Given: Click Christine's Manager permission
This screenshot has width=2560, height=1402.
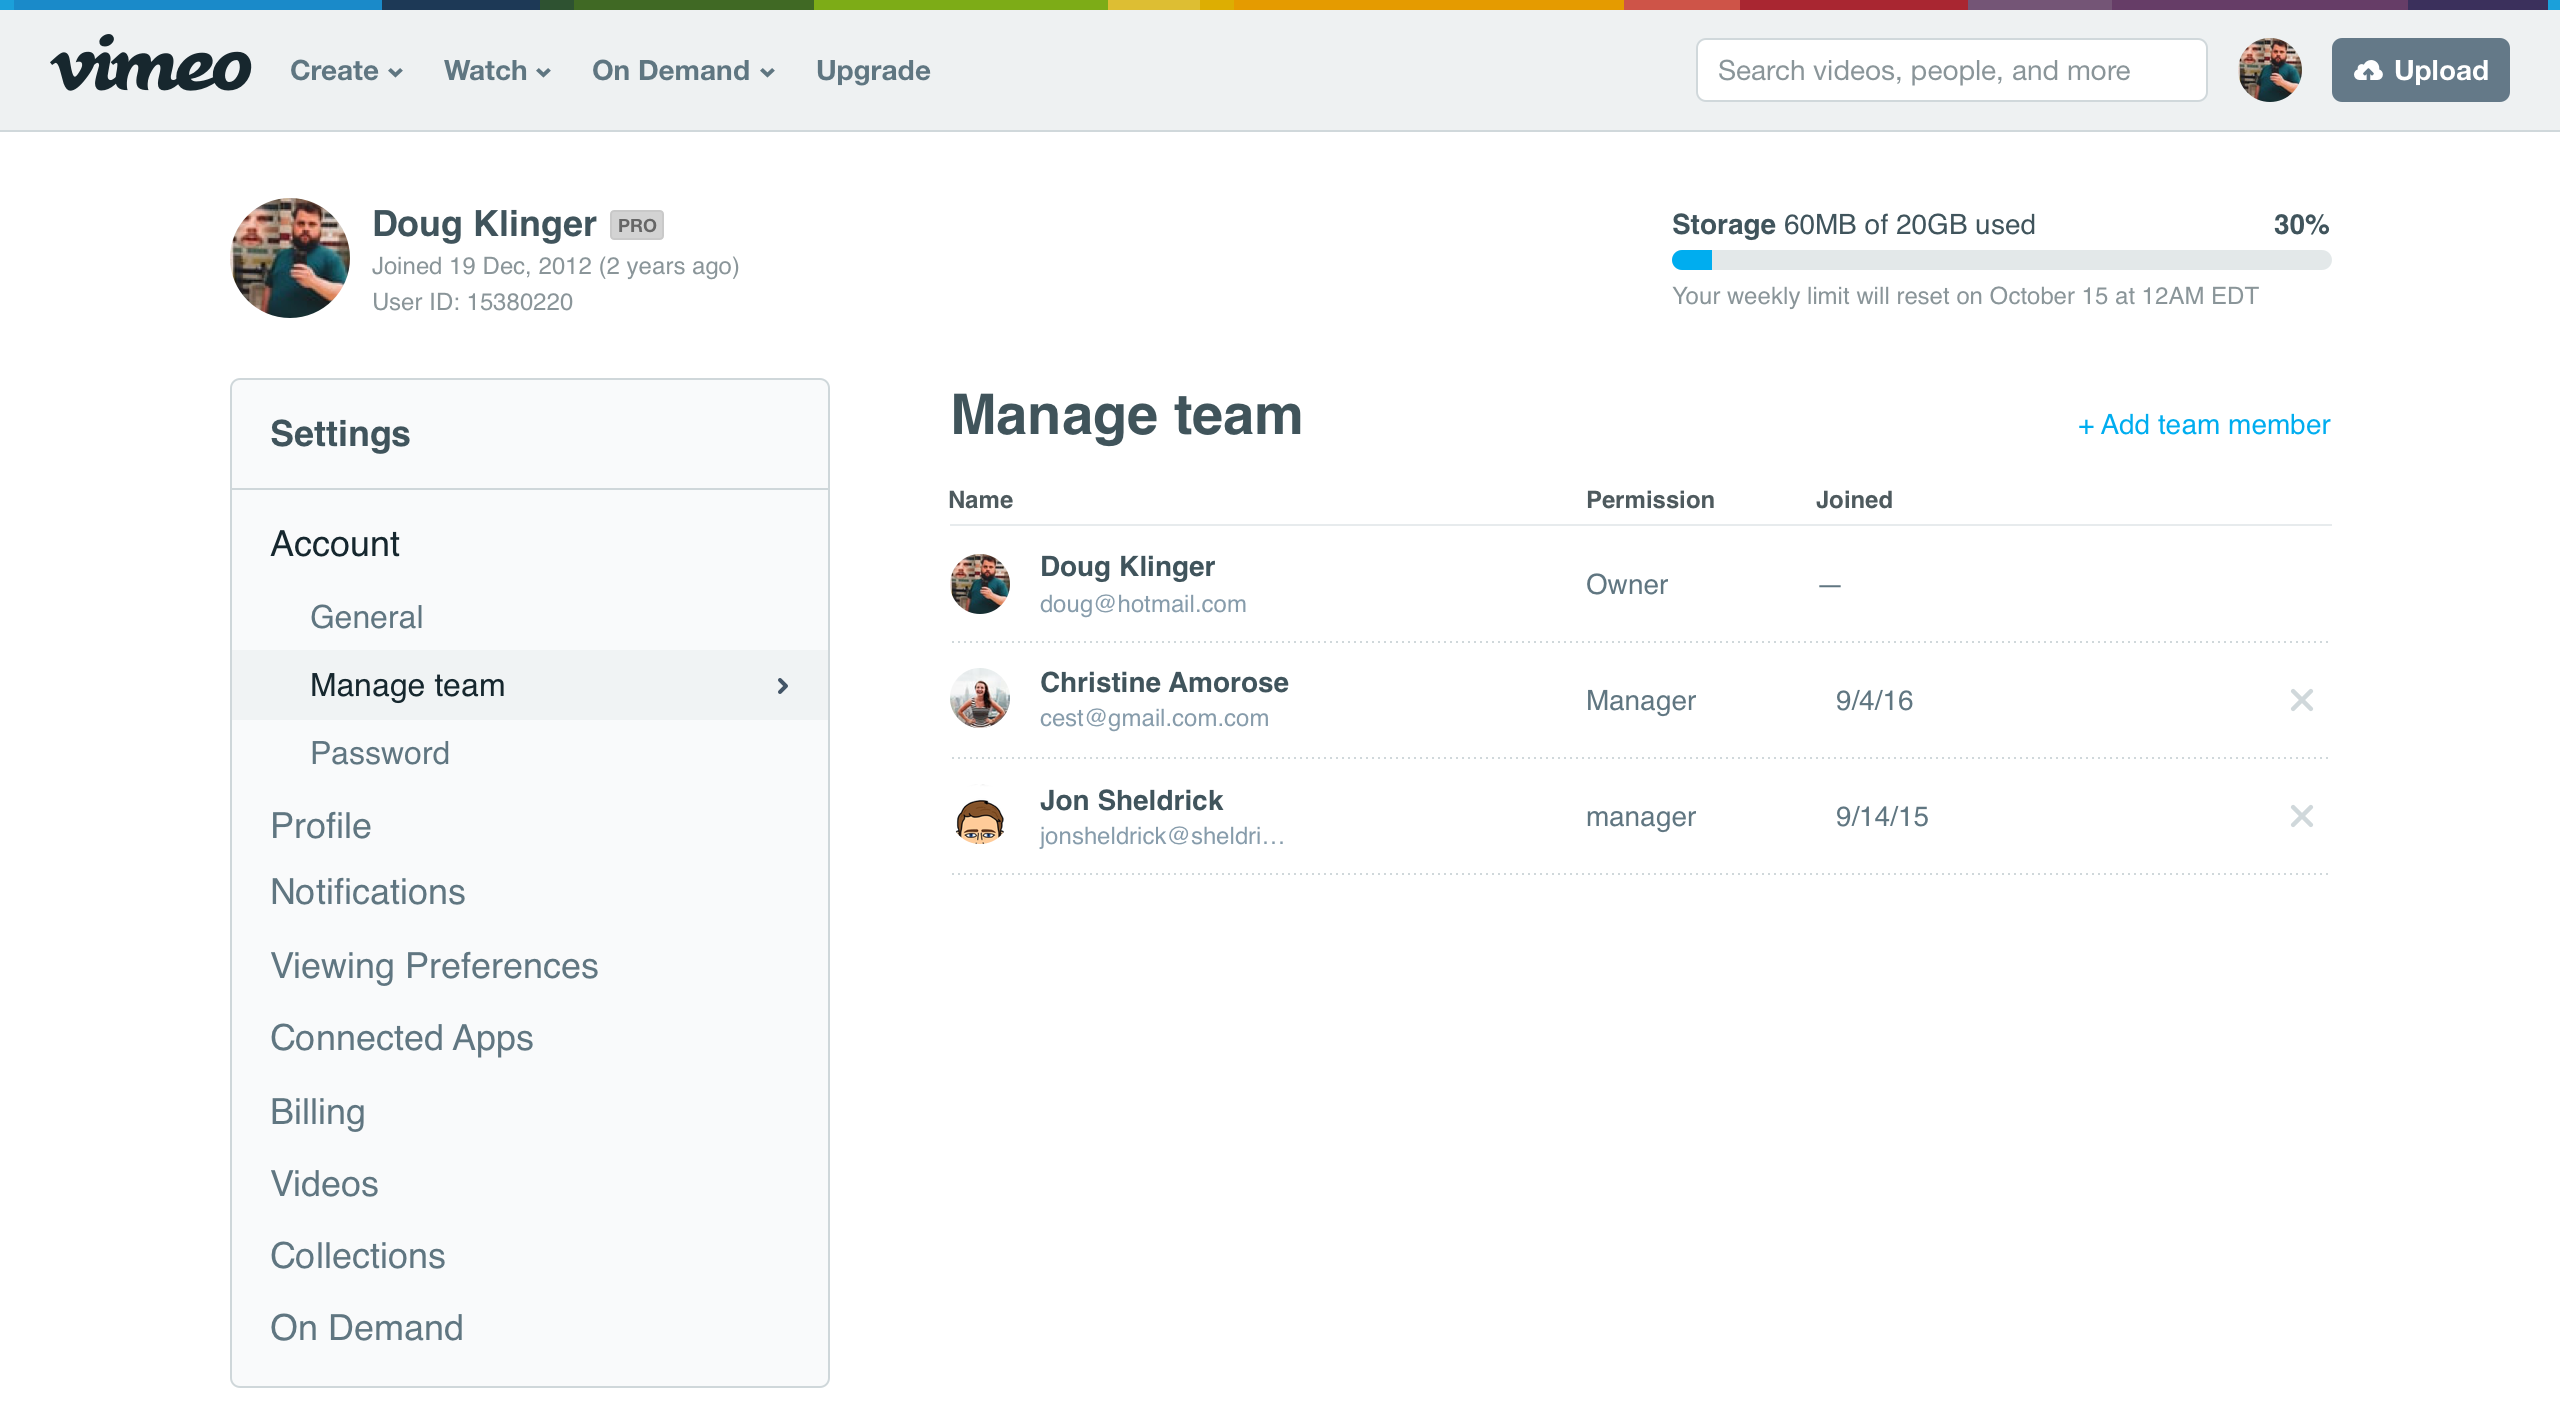Looking at the screenshot, I should (1641, 701).
